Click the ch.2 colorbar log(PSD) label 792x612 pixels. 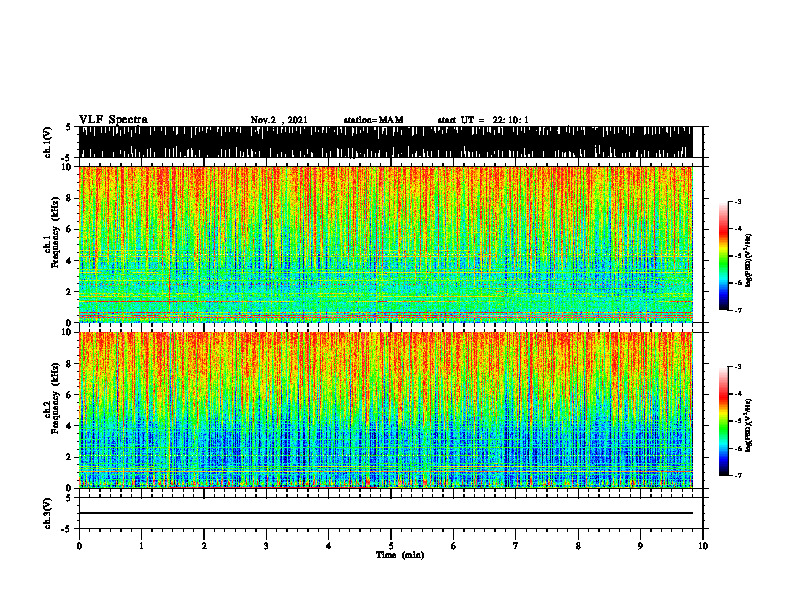748,425
